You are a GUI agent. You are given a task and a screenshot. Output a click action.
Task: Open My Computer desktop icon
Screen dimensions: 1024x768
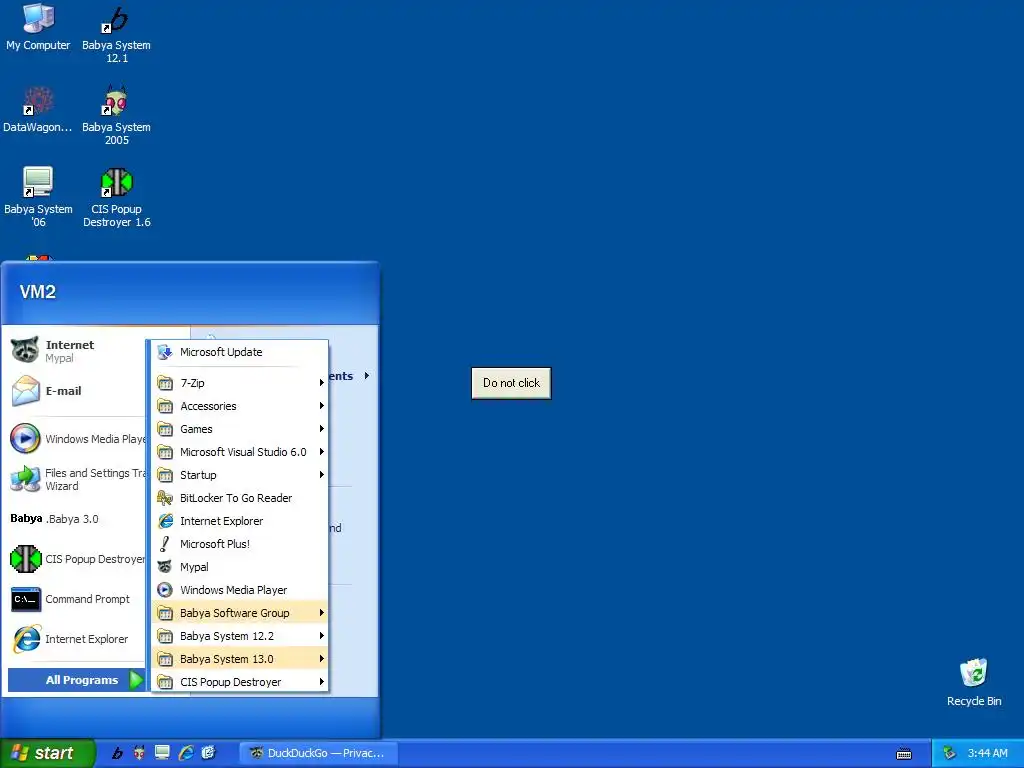point(38,27)
